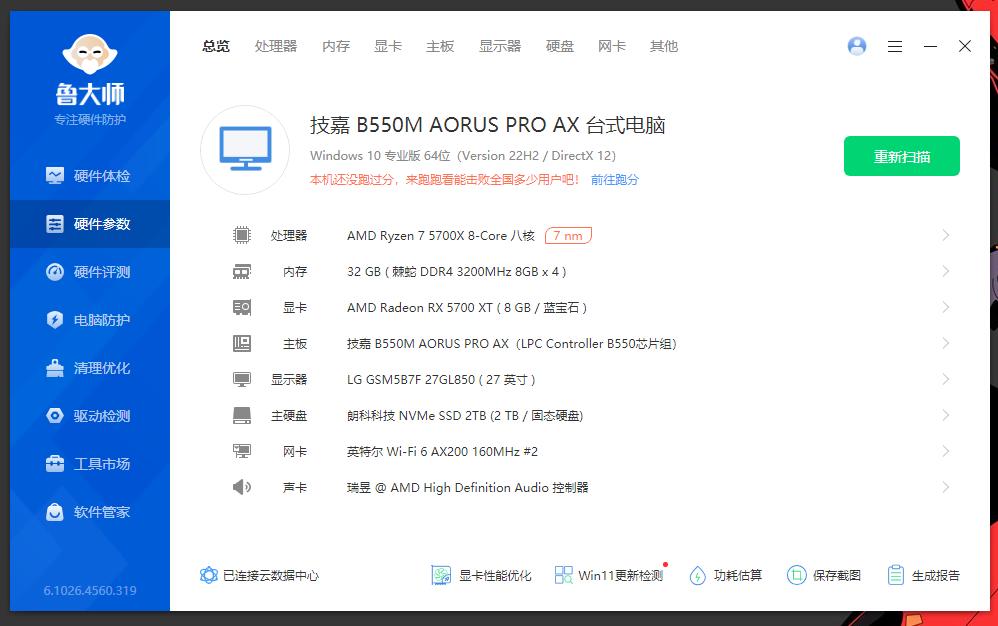Click the LG GSM5B7F 27GL850 text
The image size is (998, 626).
click(441, 380)
